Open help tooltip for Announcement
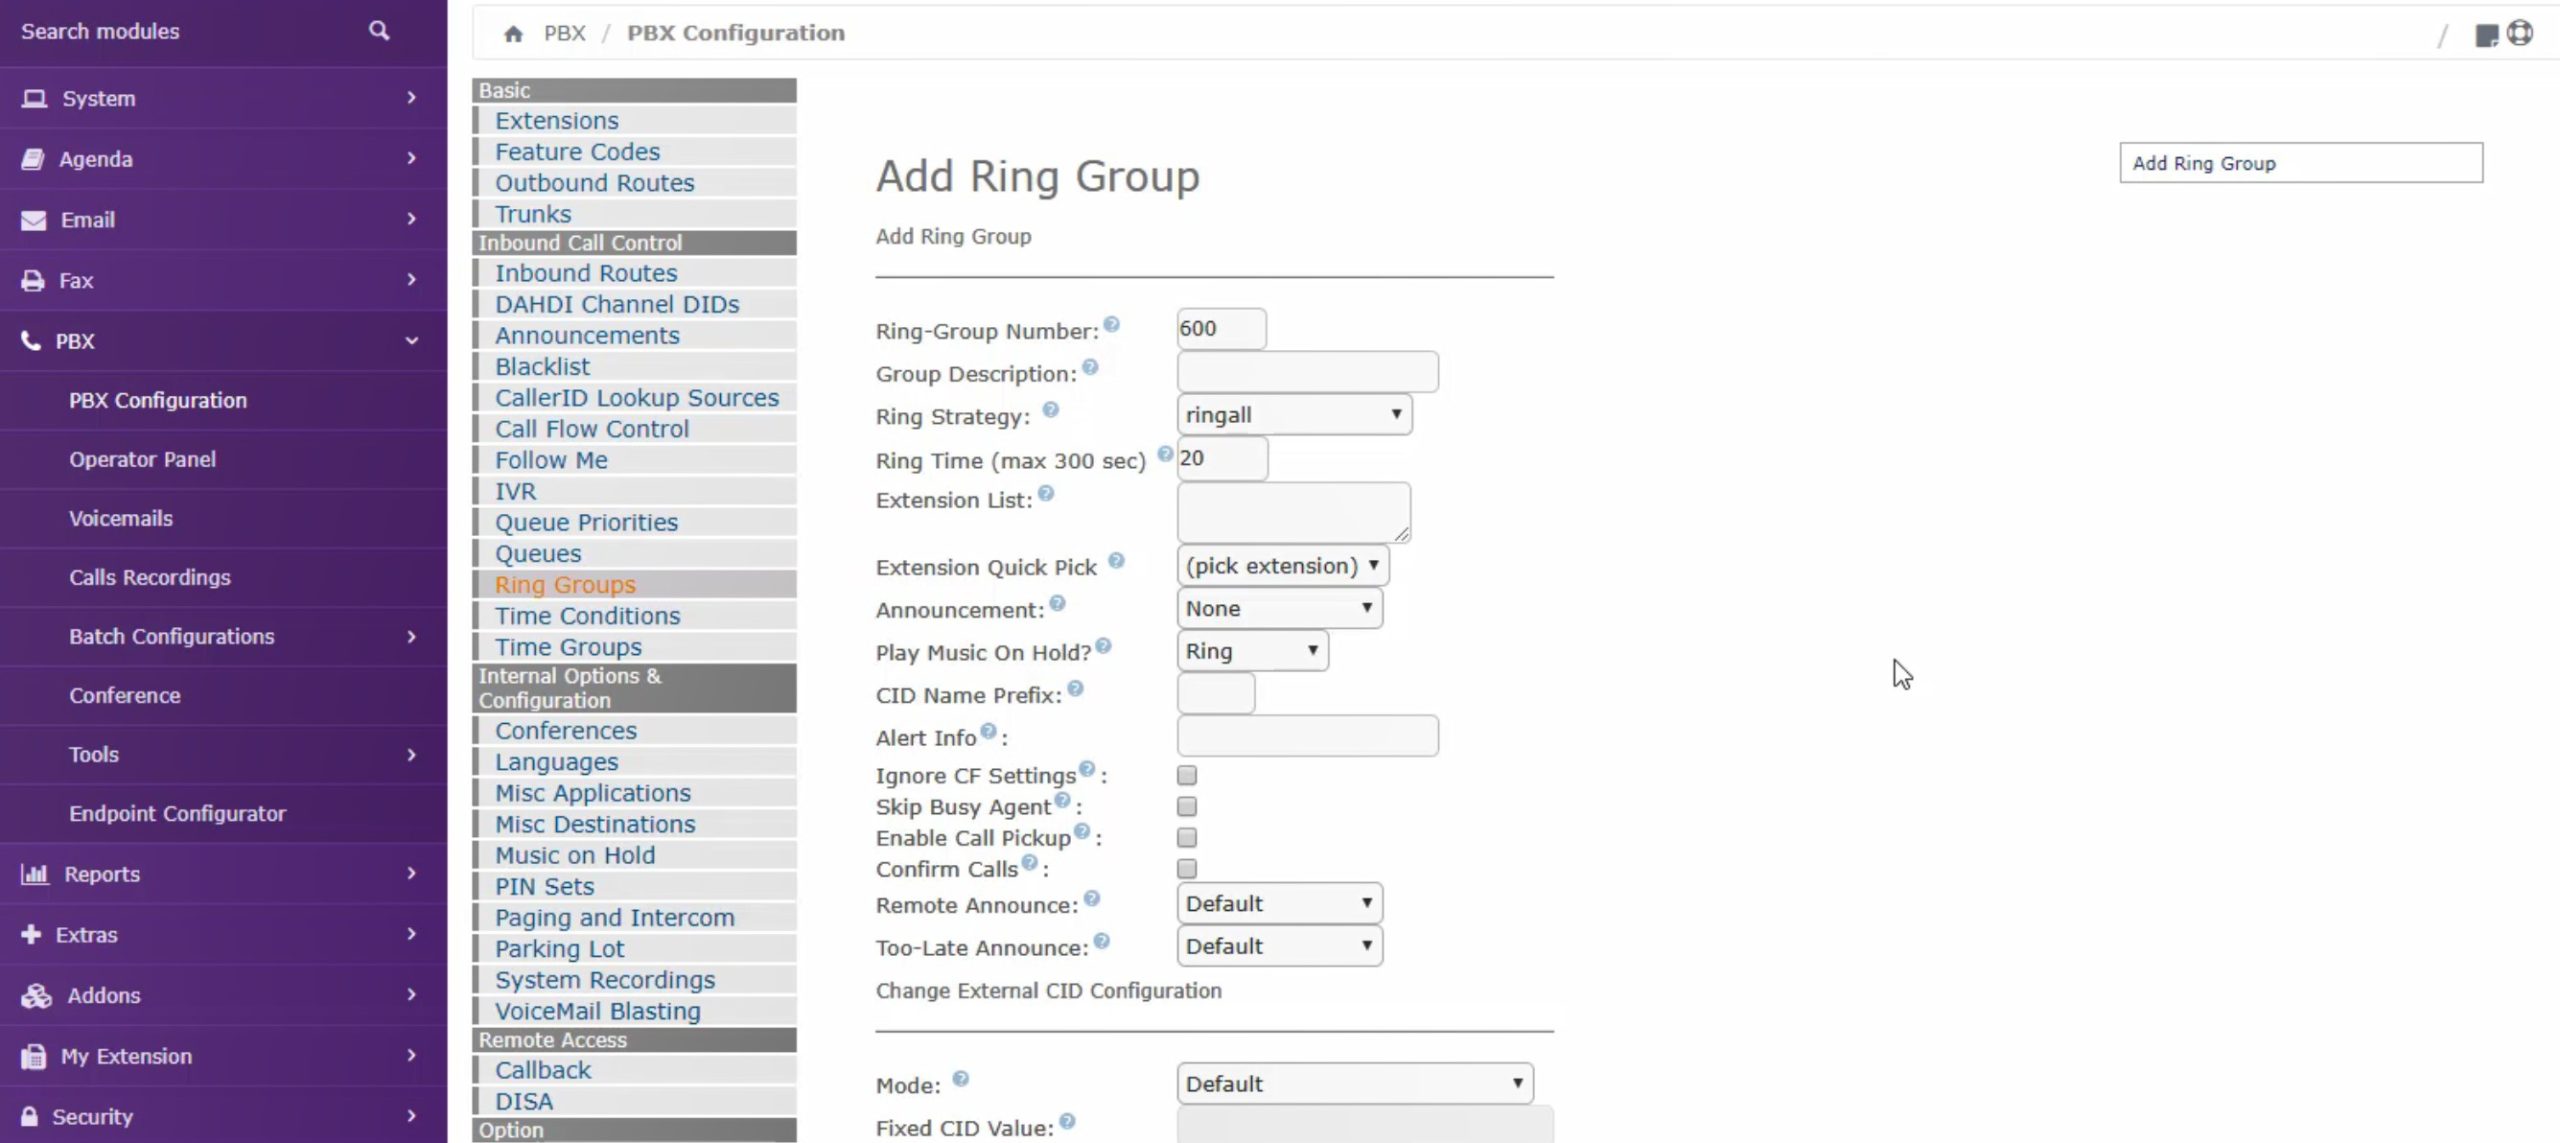Viewport: 2560px width, 1143px height. pyautogui.click(x=1058, y=603)
